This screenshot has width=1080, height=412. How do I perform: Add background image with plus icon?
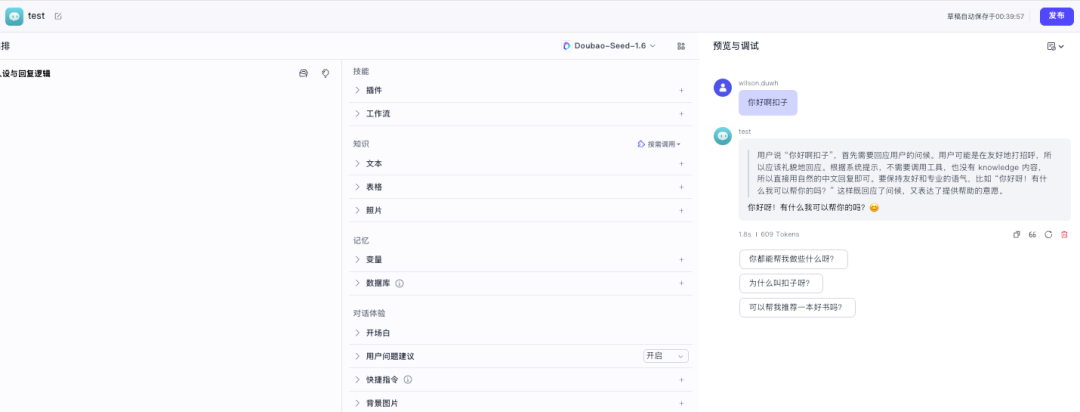(681, 403)
